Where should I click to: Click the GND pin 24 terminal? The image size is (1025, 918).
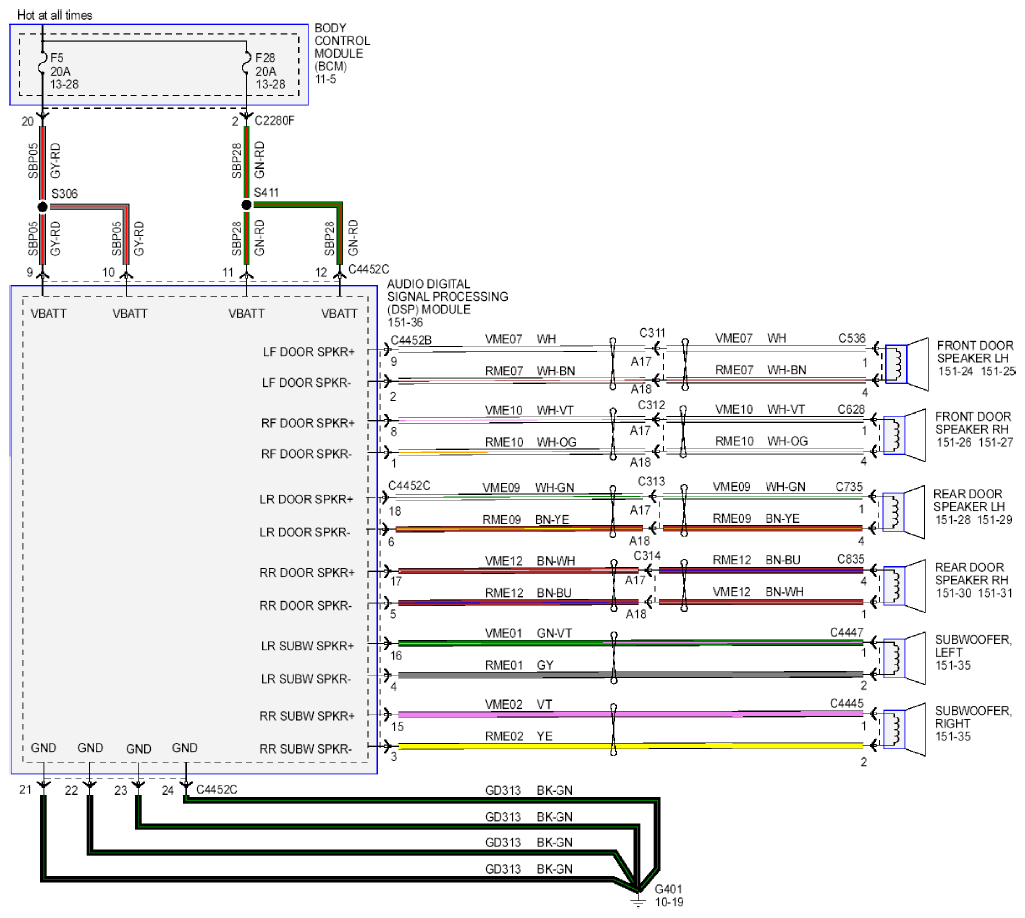186,784
